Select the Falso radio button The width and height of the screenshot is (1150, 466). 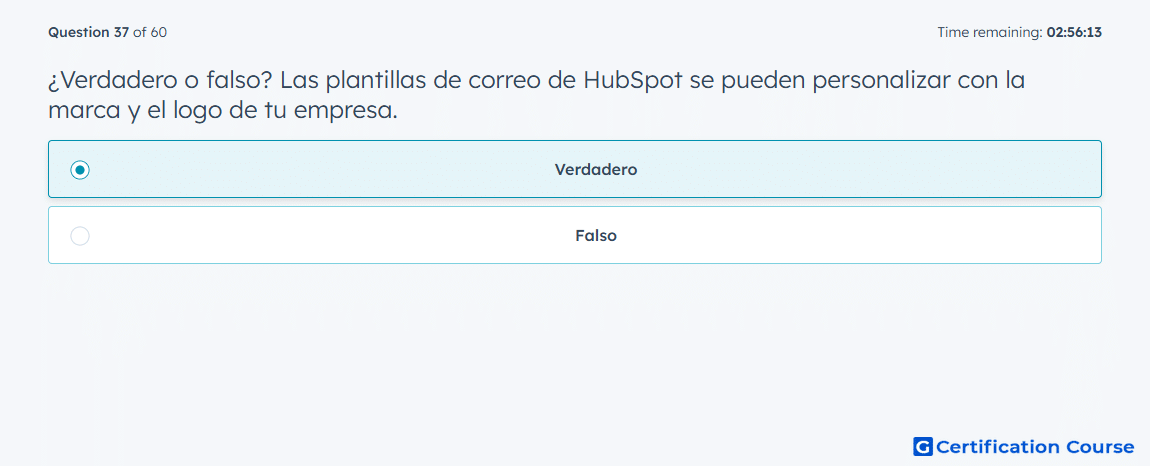pos(80,236)
